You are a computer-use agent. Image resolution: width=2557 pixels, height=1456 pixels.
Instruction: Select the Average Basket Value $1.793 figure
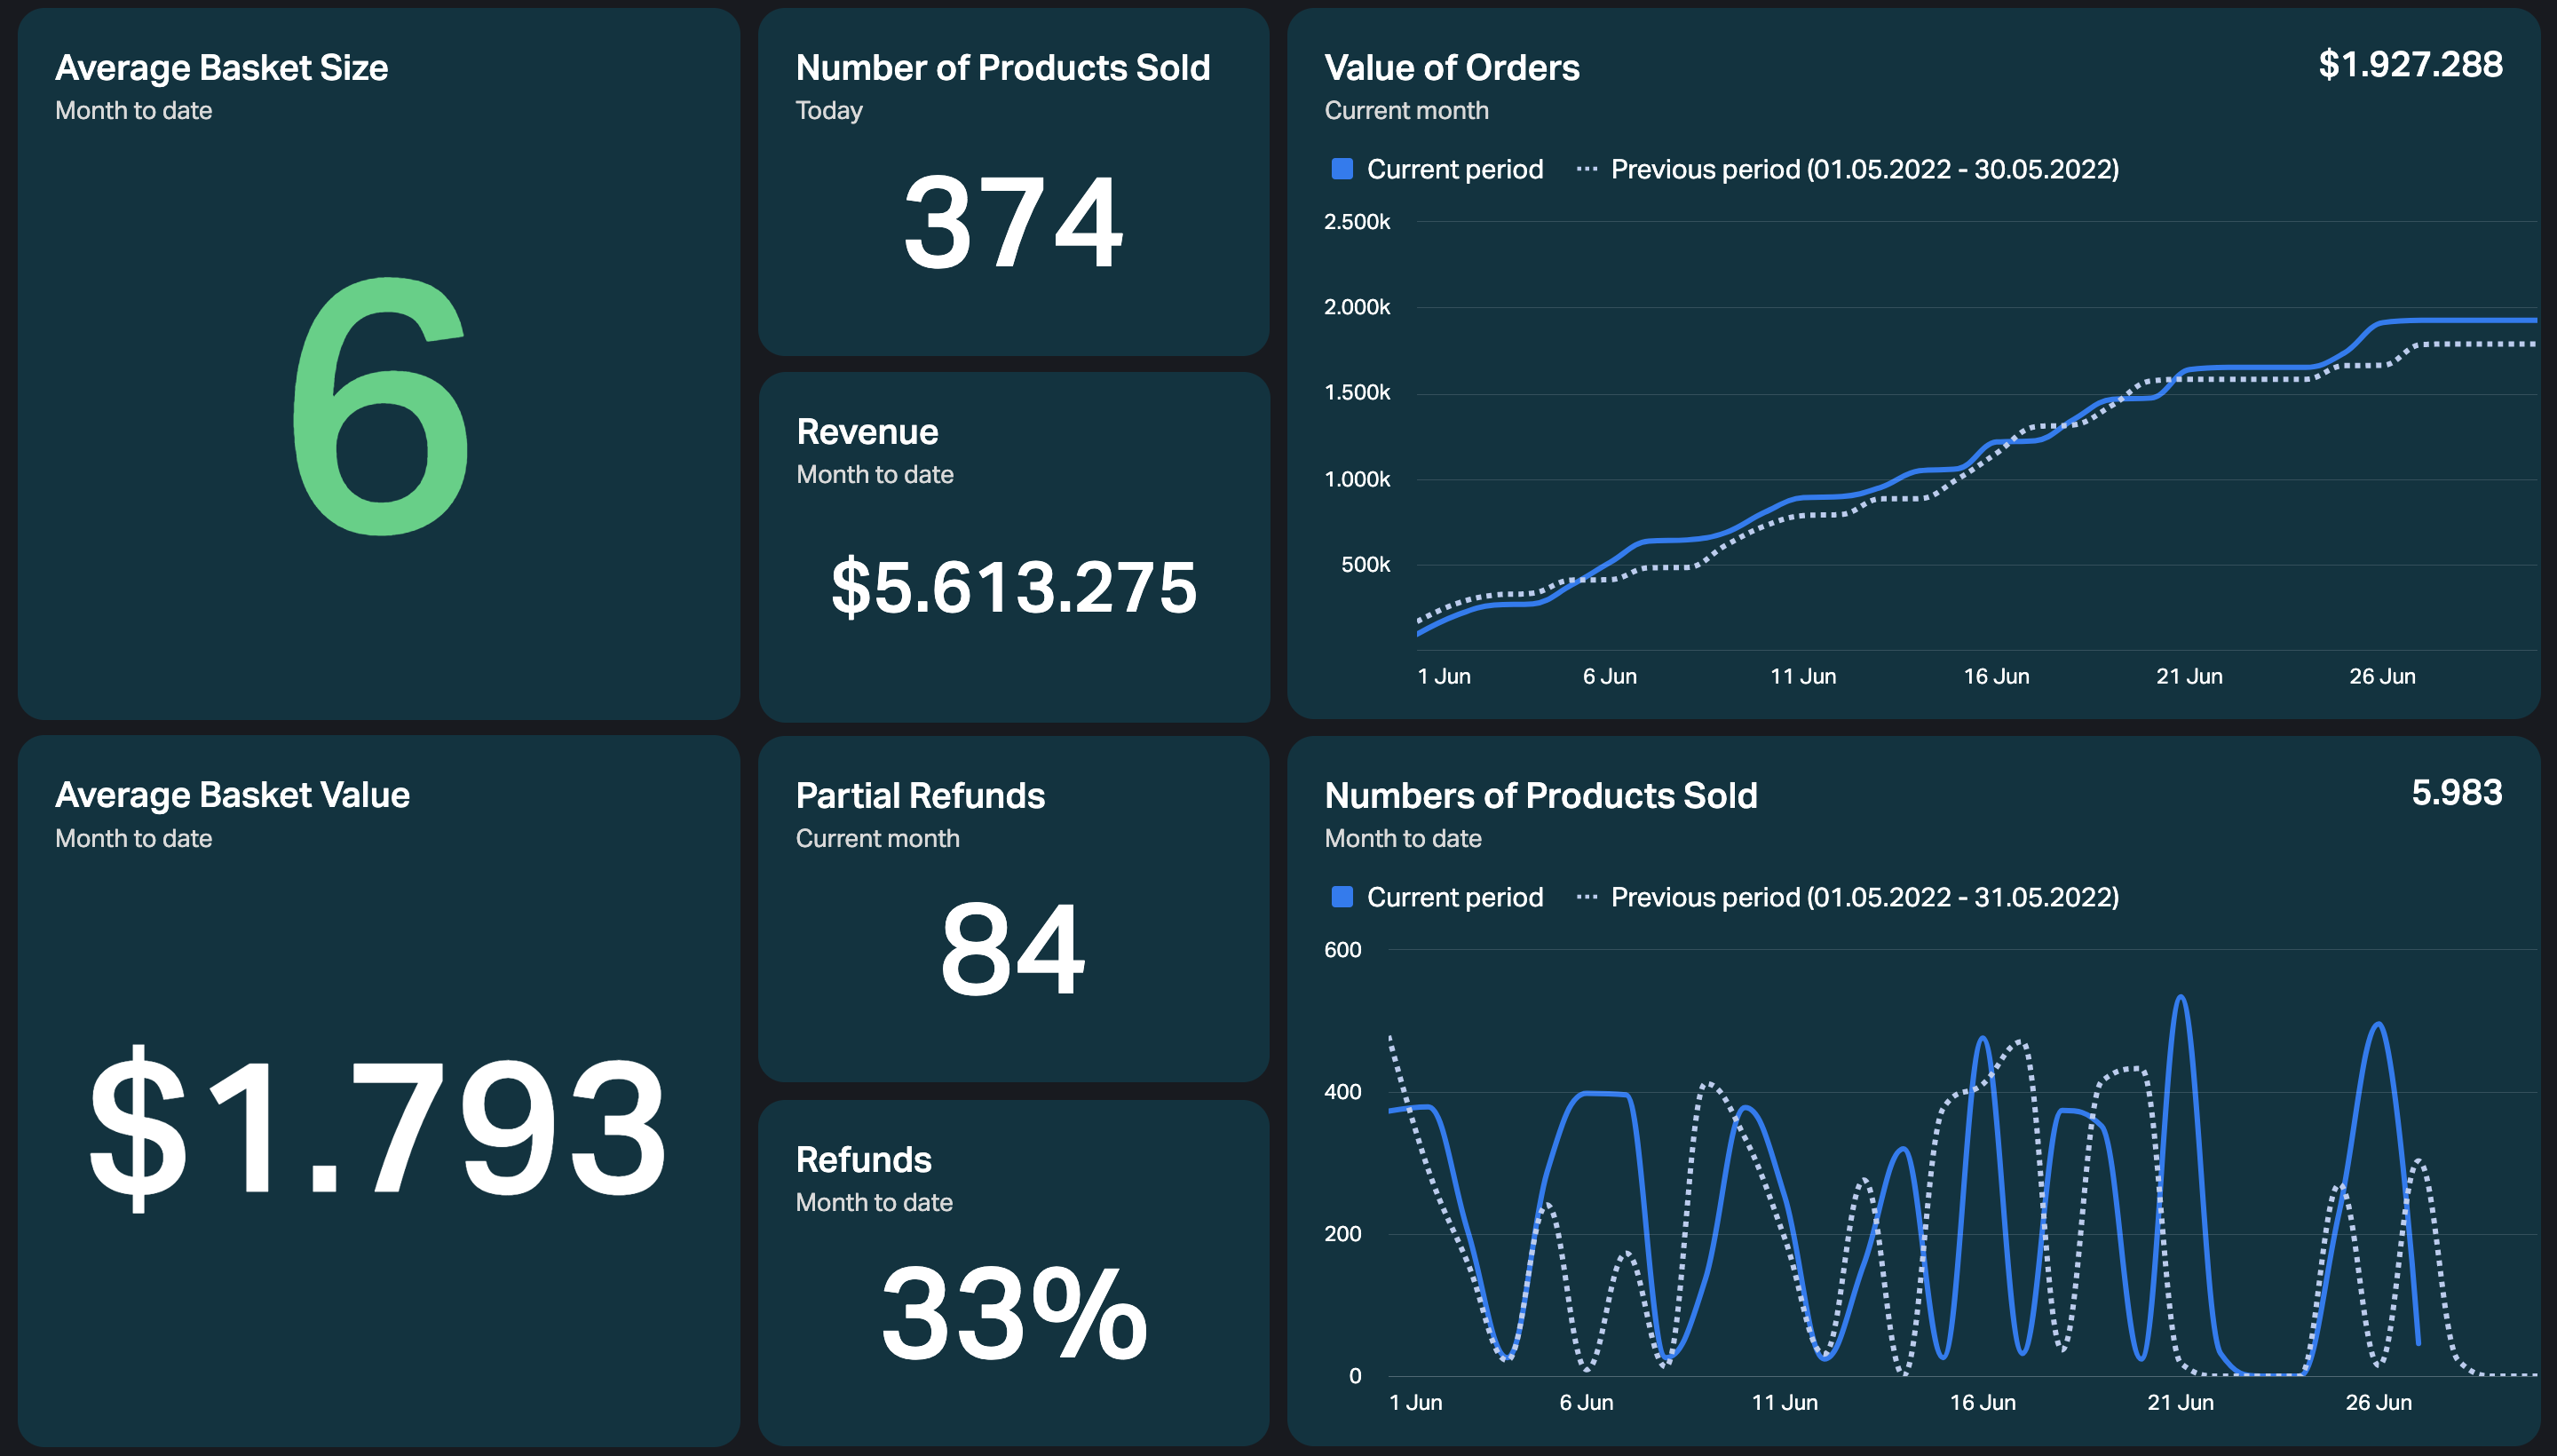377,1128
